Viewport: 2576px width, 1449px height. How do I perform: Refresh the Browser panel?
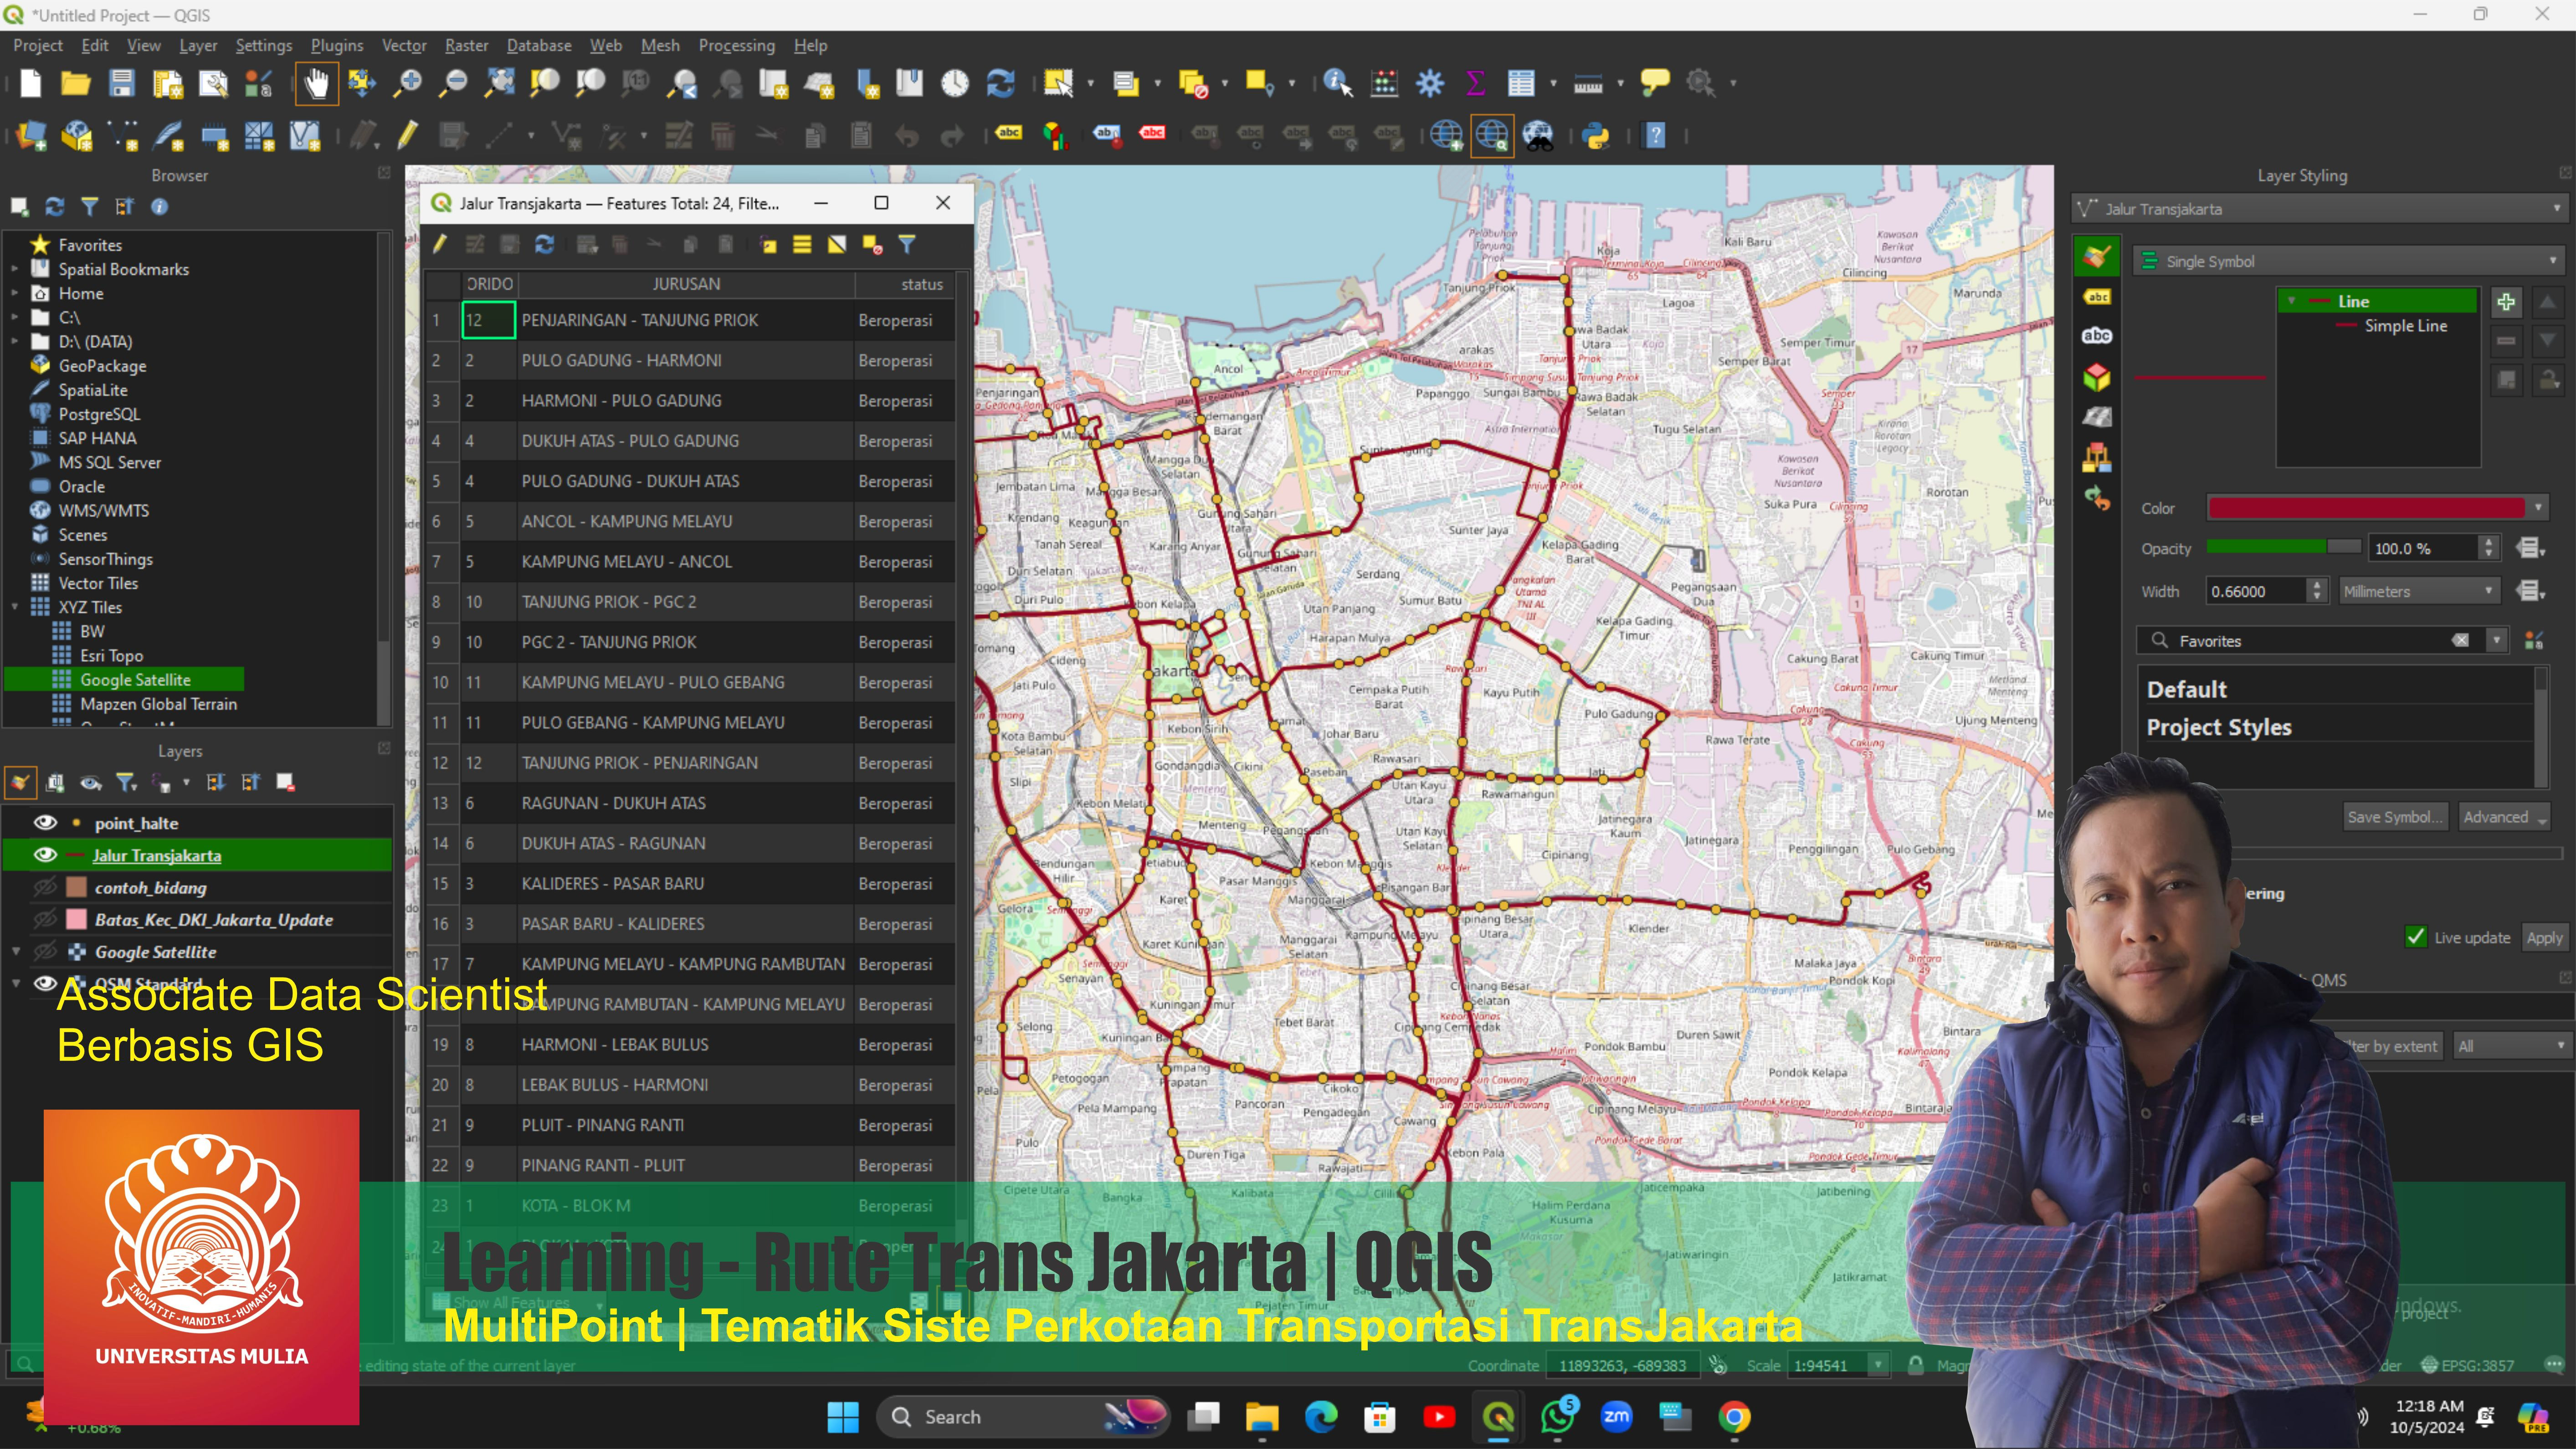[x=54, y=207]
